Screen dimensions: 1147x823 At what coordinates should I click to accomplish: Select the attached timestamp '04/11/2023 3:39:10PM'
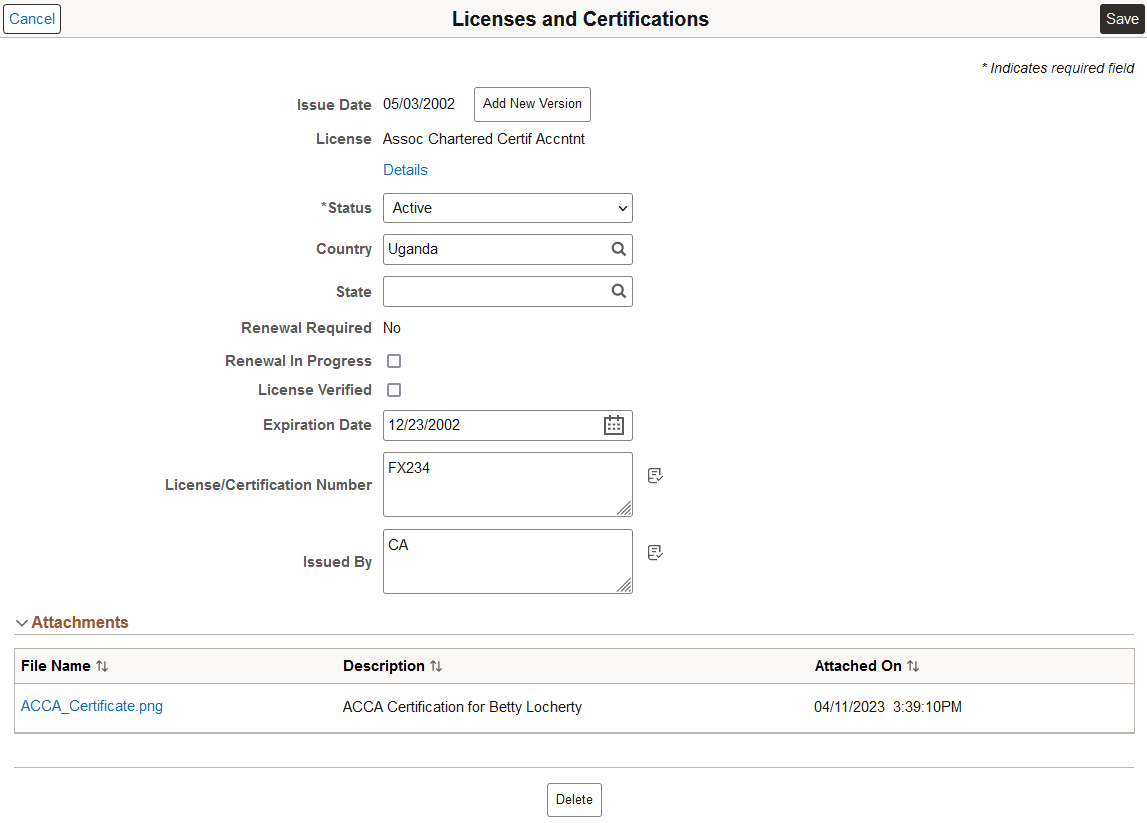tap(888, 707)
